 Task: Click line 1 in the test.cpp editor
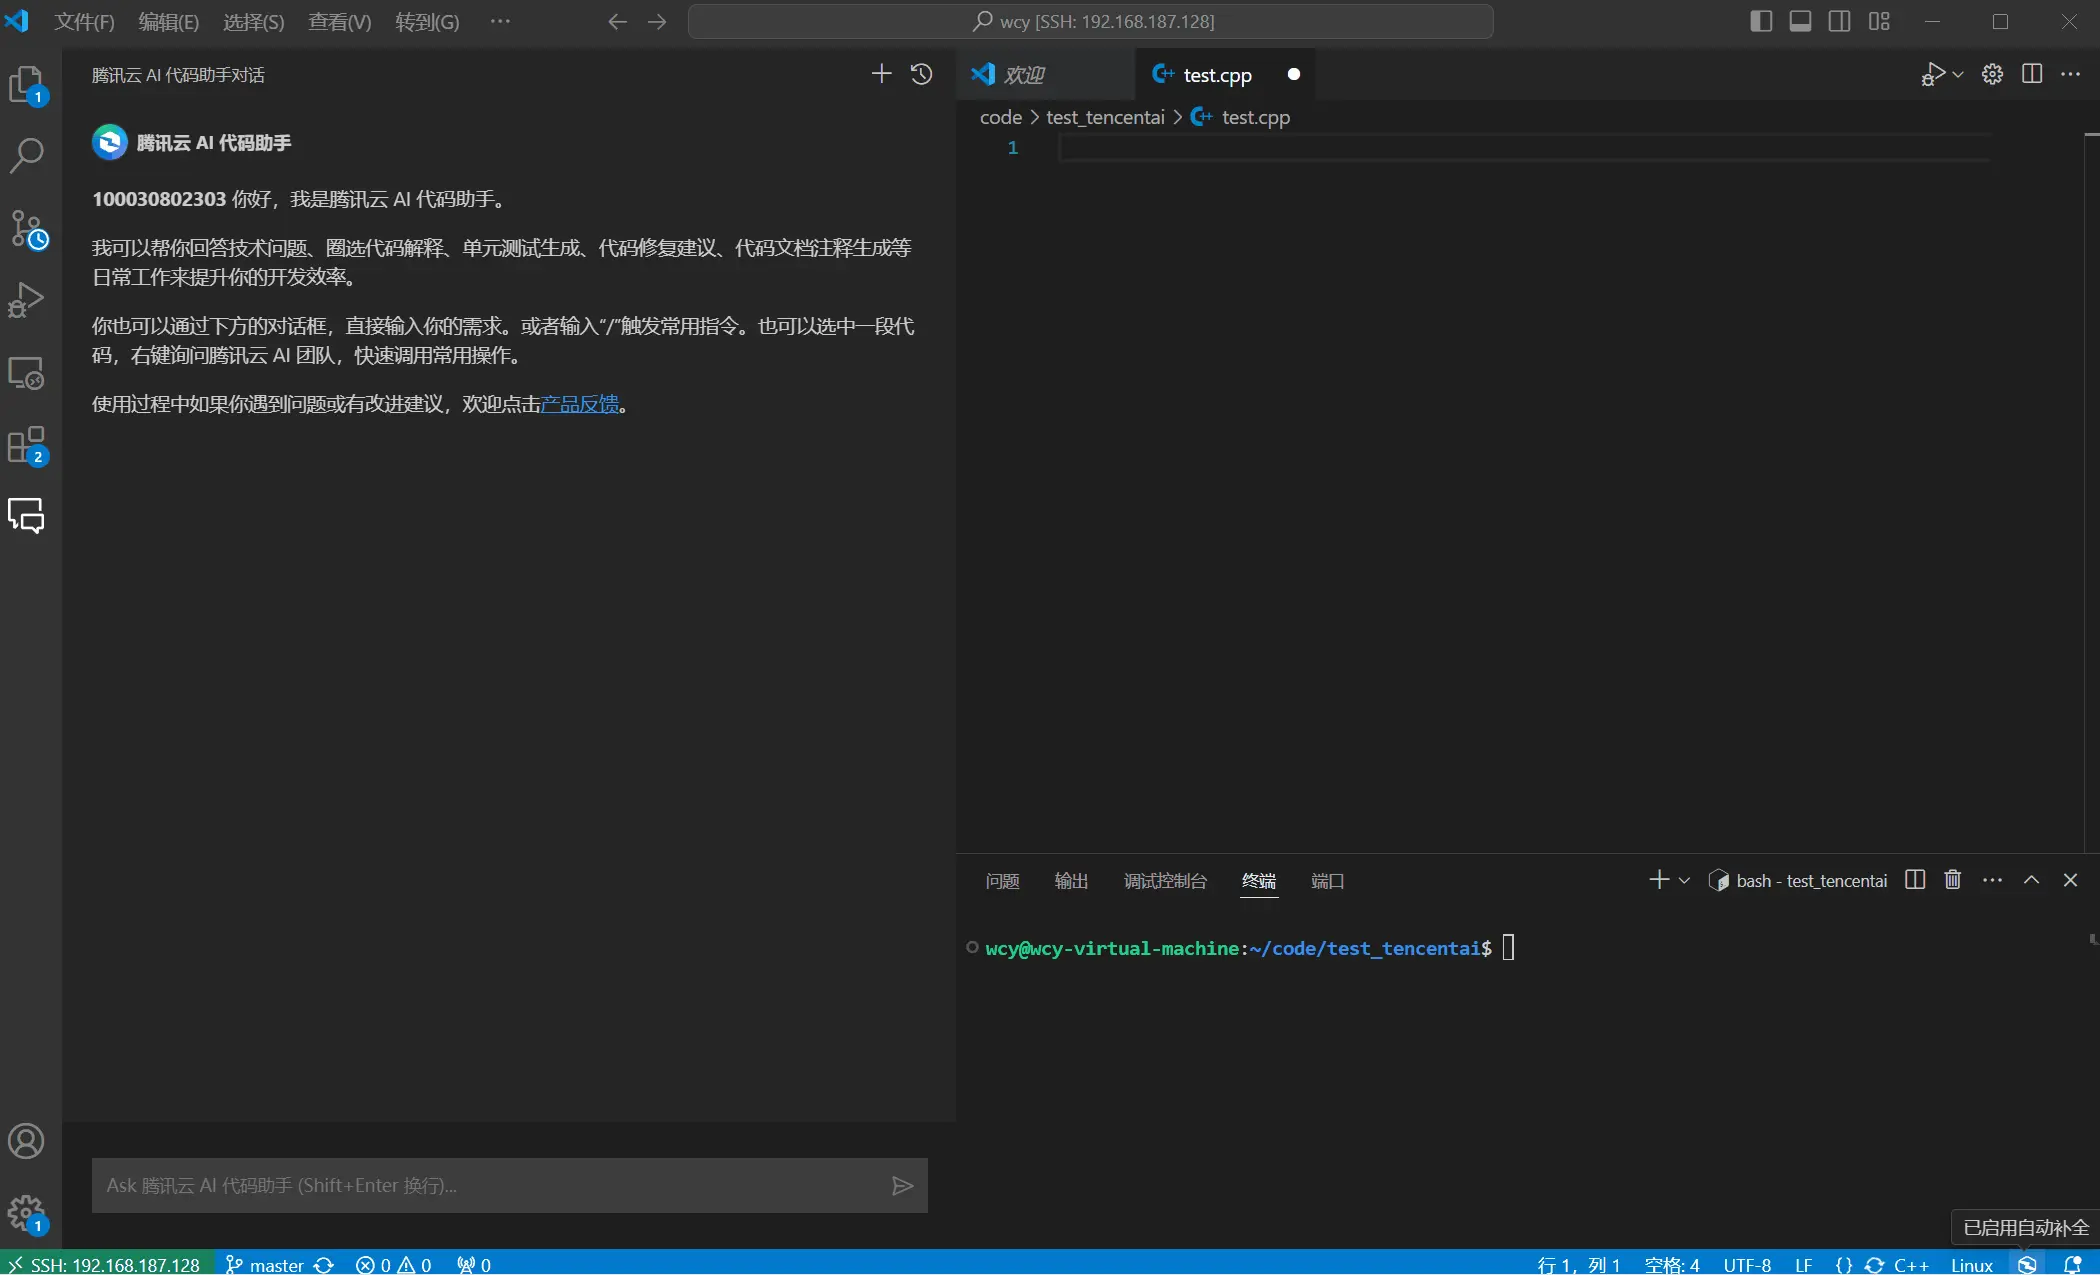1525,148
